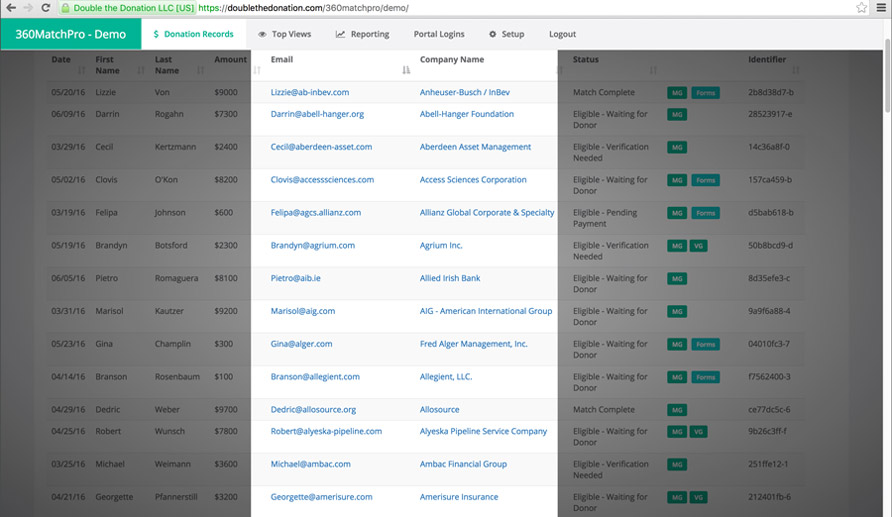Viewport: 892px width, 517px height.
Task: Open AIG - American International Group link
Action: coord(485,311)
